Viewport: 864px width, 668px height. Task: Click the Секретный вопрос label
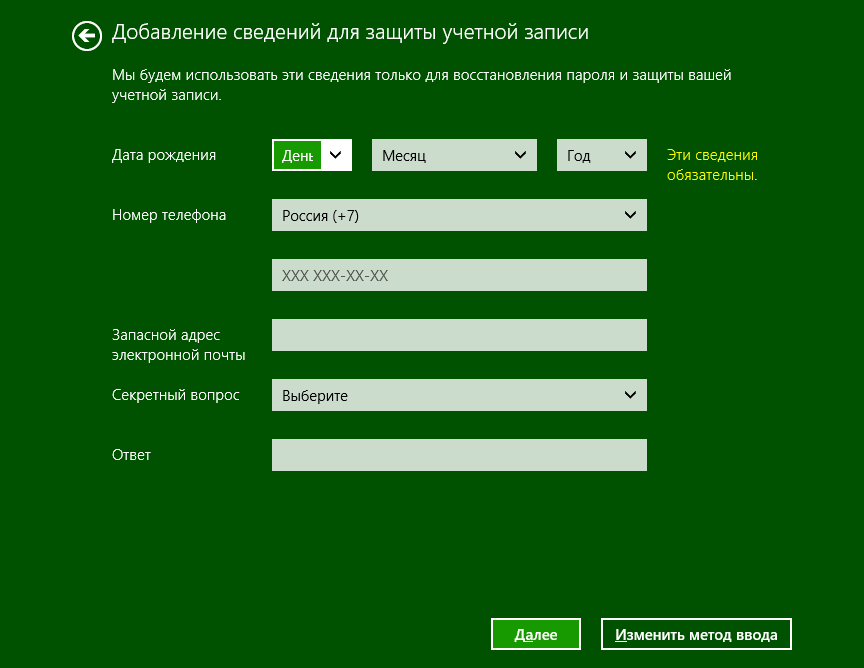click(175, 395)
